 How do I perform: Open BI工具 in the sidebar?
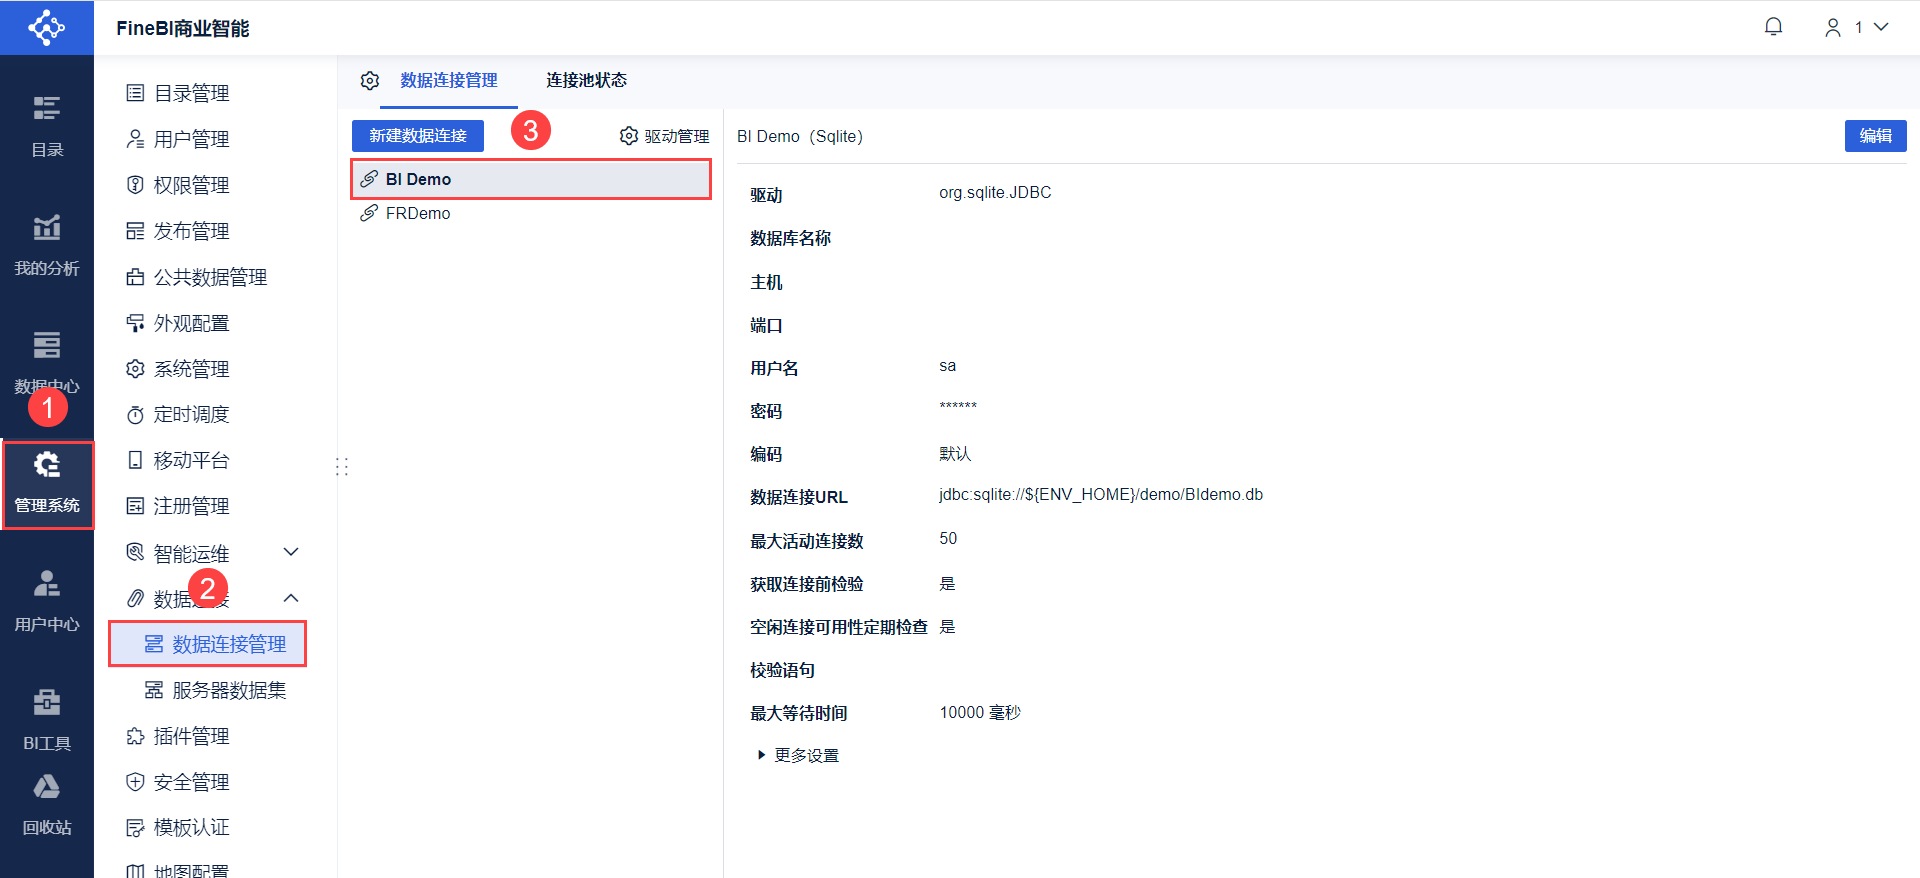click(47, 720)
